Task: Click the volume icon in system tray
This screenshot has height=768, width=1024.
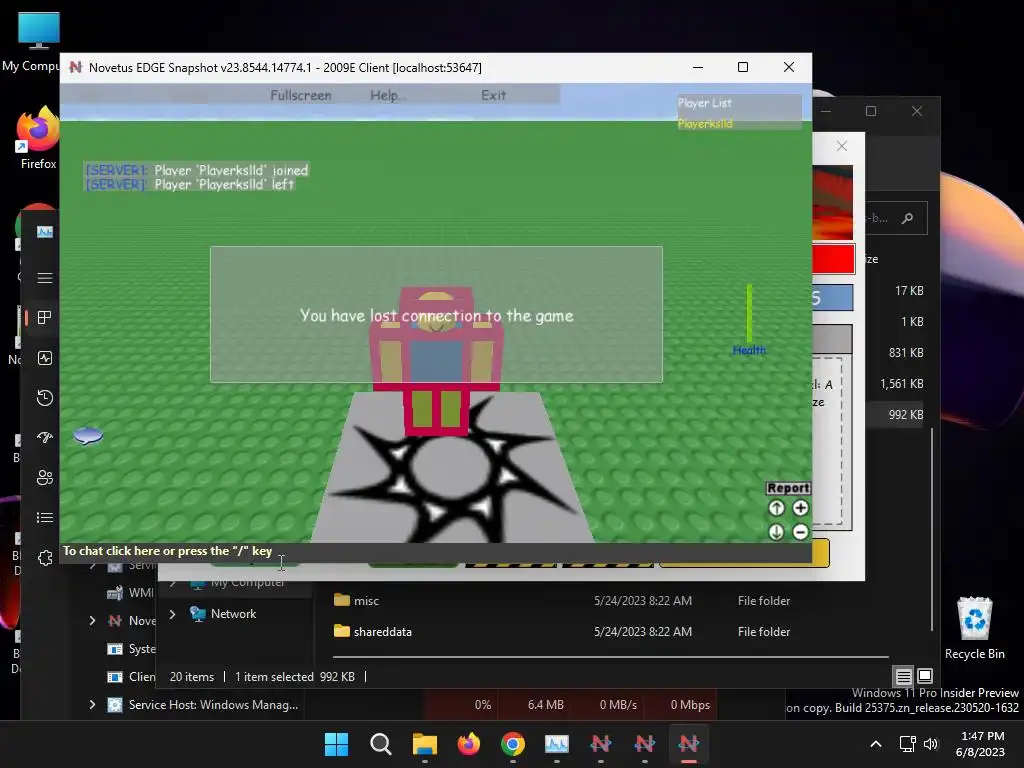Action: coord(931,744)
